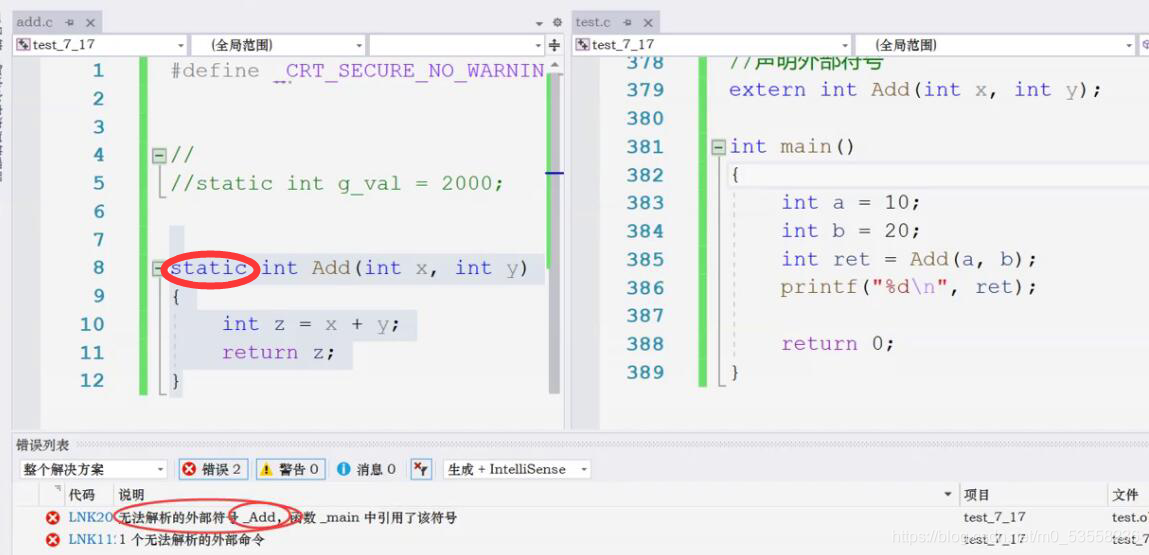Click the add.c vertical scrollbar thumb
Screen dimensions: 1149x555
(555, 232)
